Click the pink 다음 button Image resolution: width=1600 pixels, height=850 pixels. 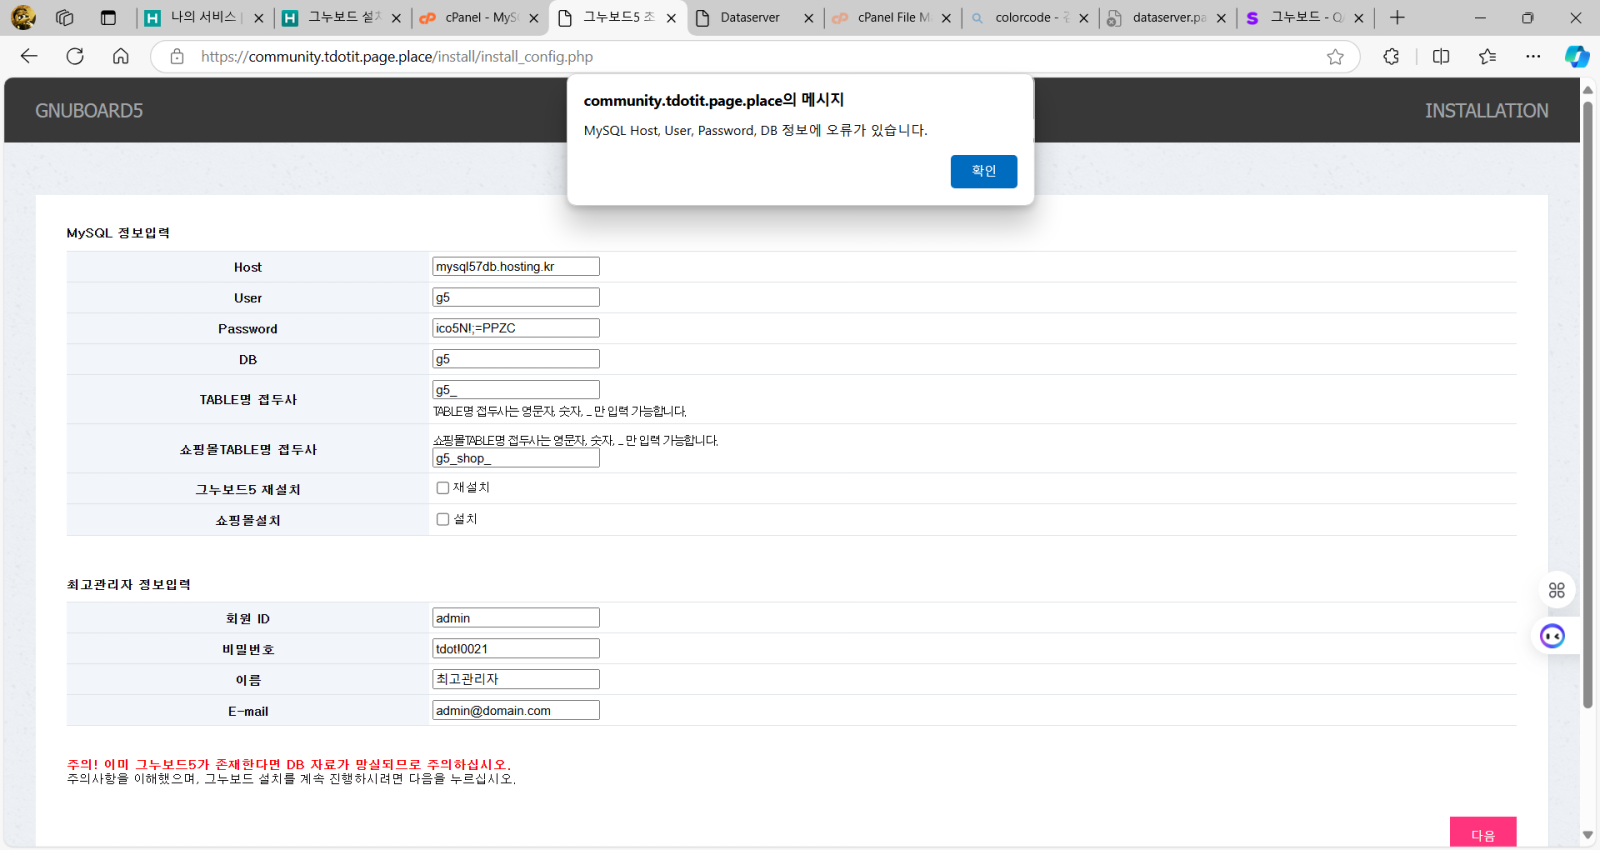[x=1483, y=833]
